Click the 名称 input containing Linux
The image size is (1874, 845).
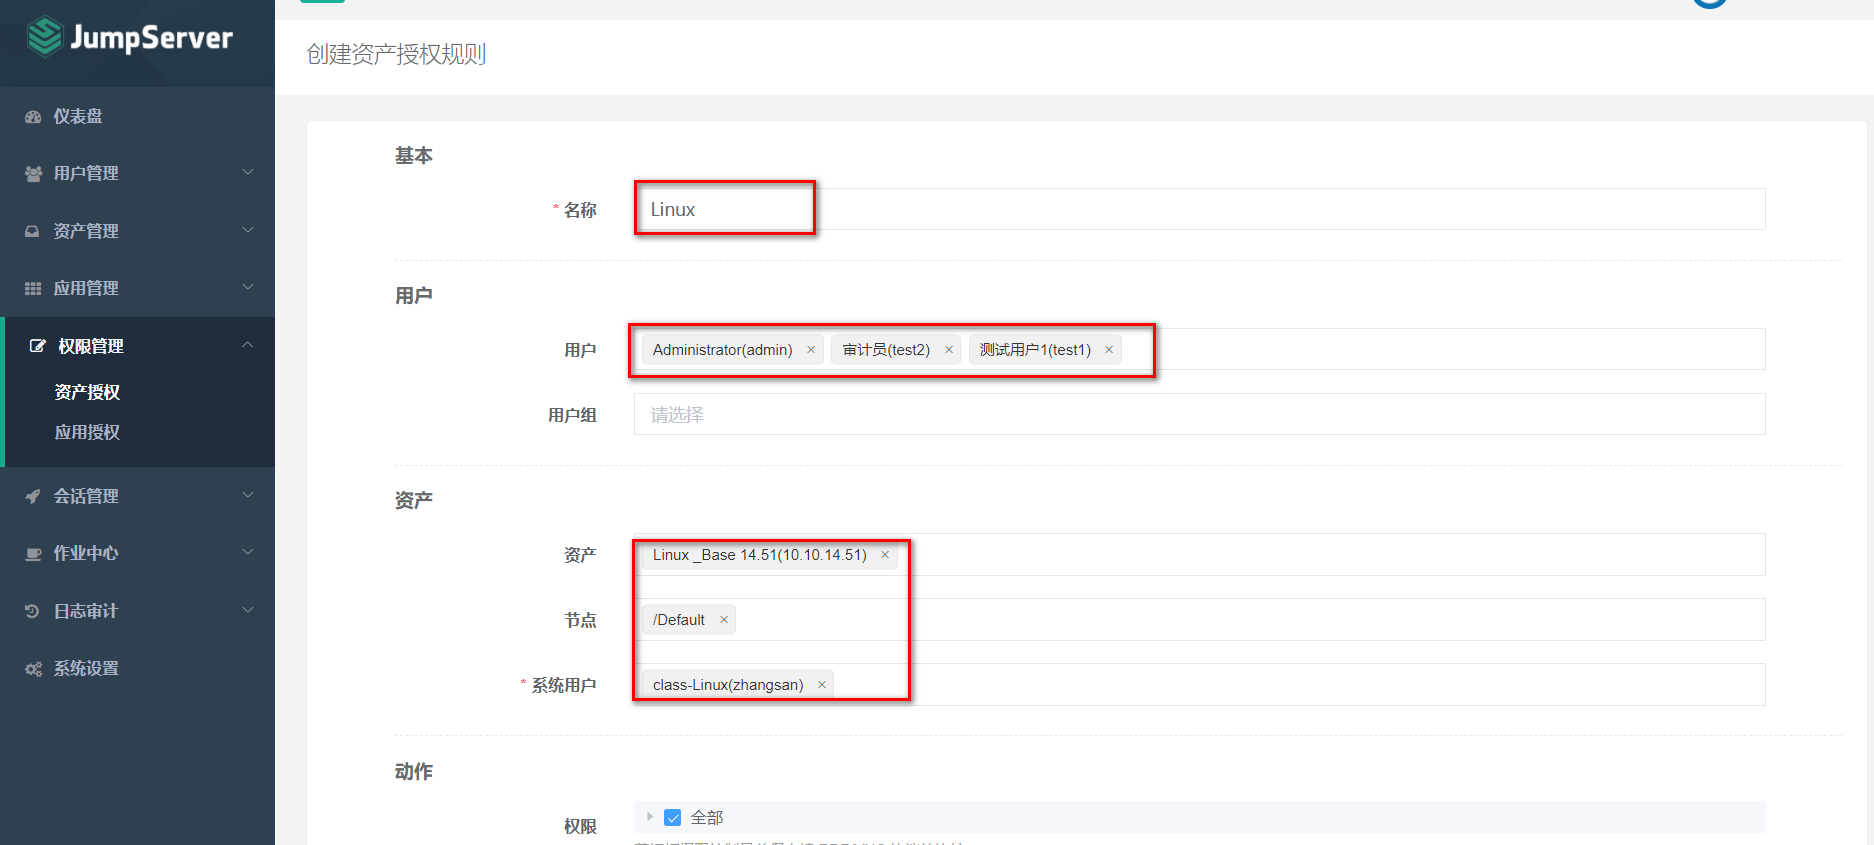(x=1199, y=209)
